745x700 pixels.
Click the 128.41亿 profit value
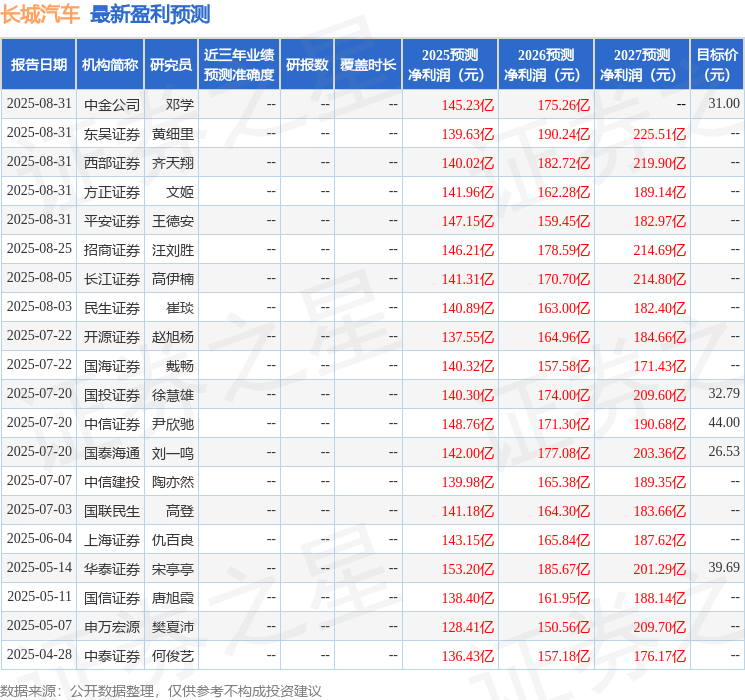(x=468, y=627)
